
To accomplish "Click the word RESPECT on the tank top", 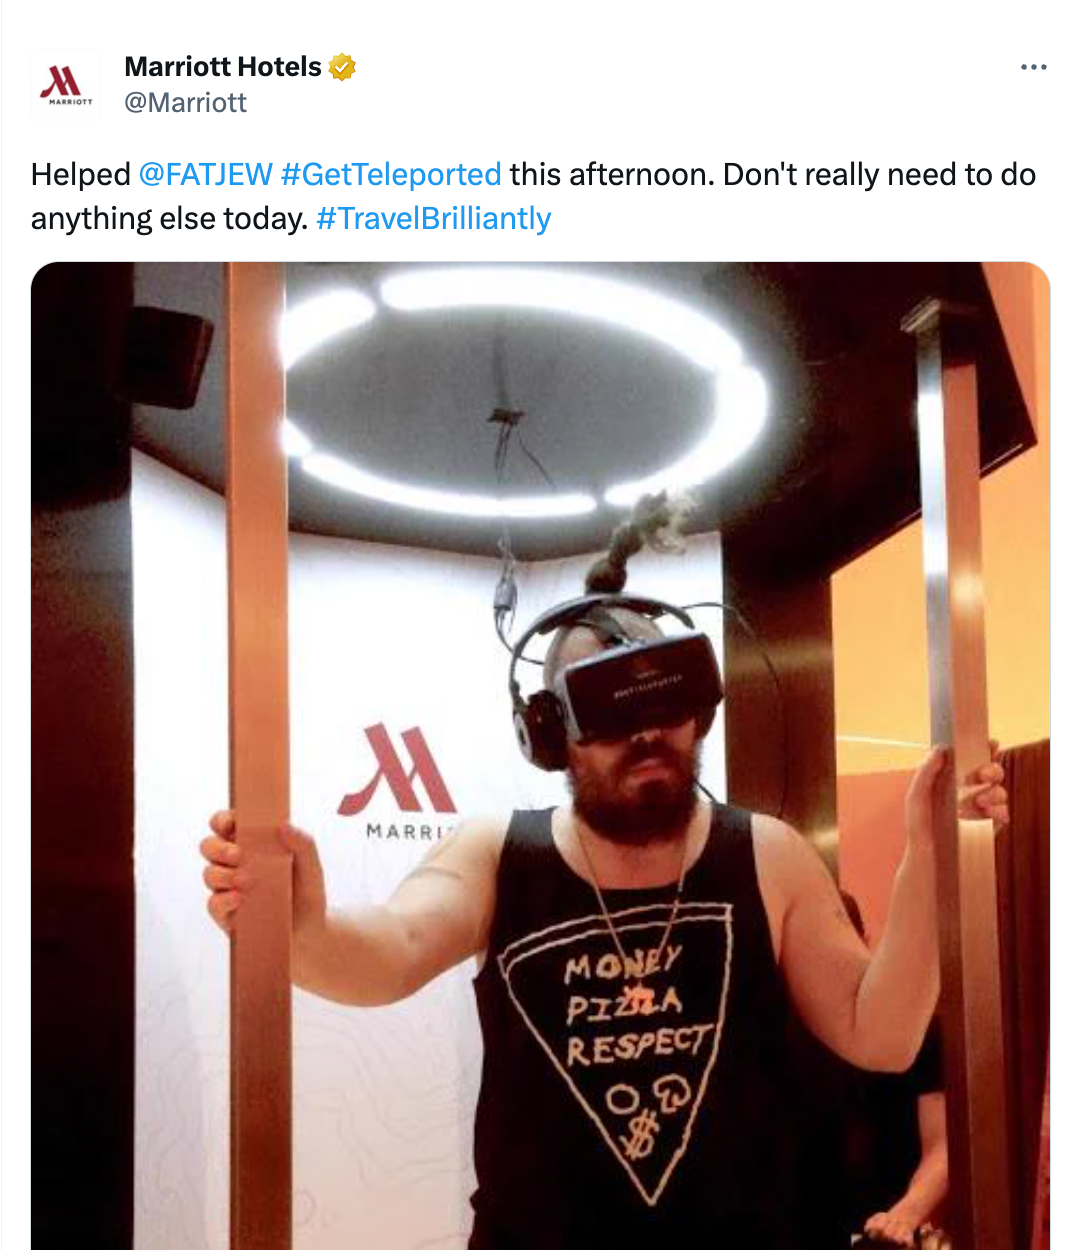I will click(x=639, y=1044).
